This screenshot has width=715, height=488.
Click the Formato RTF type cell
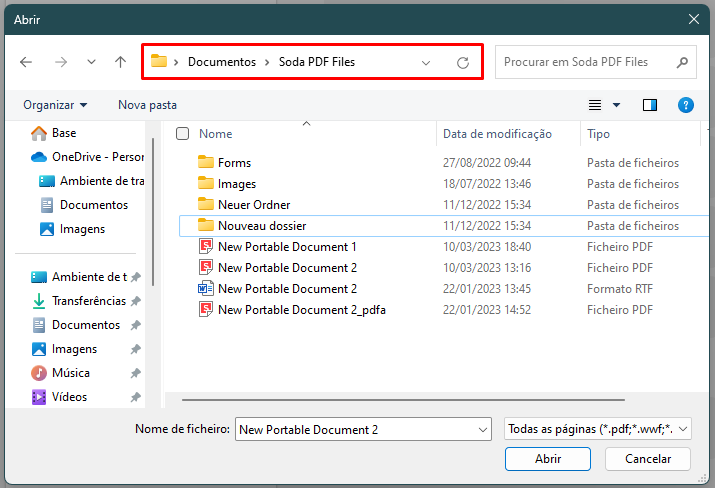click(620, 289)
